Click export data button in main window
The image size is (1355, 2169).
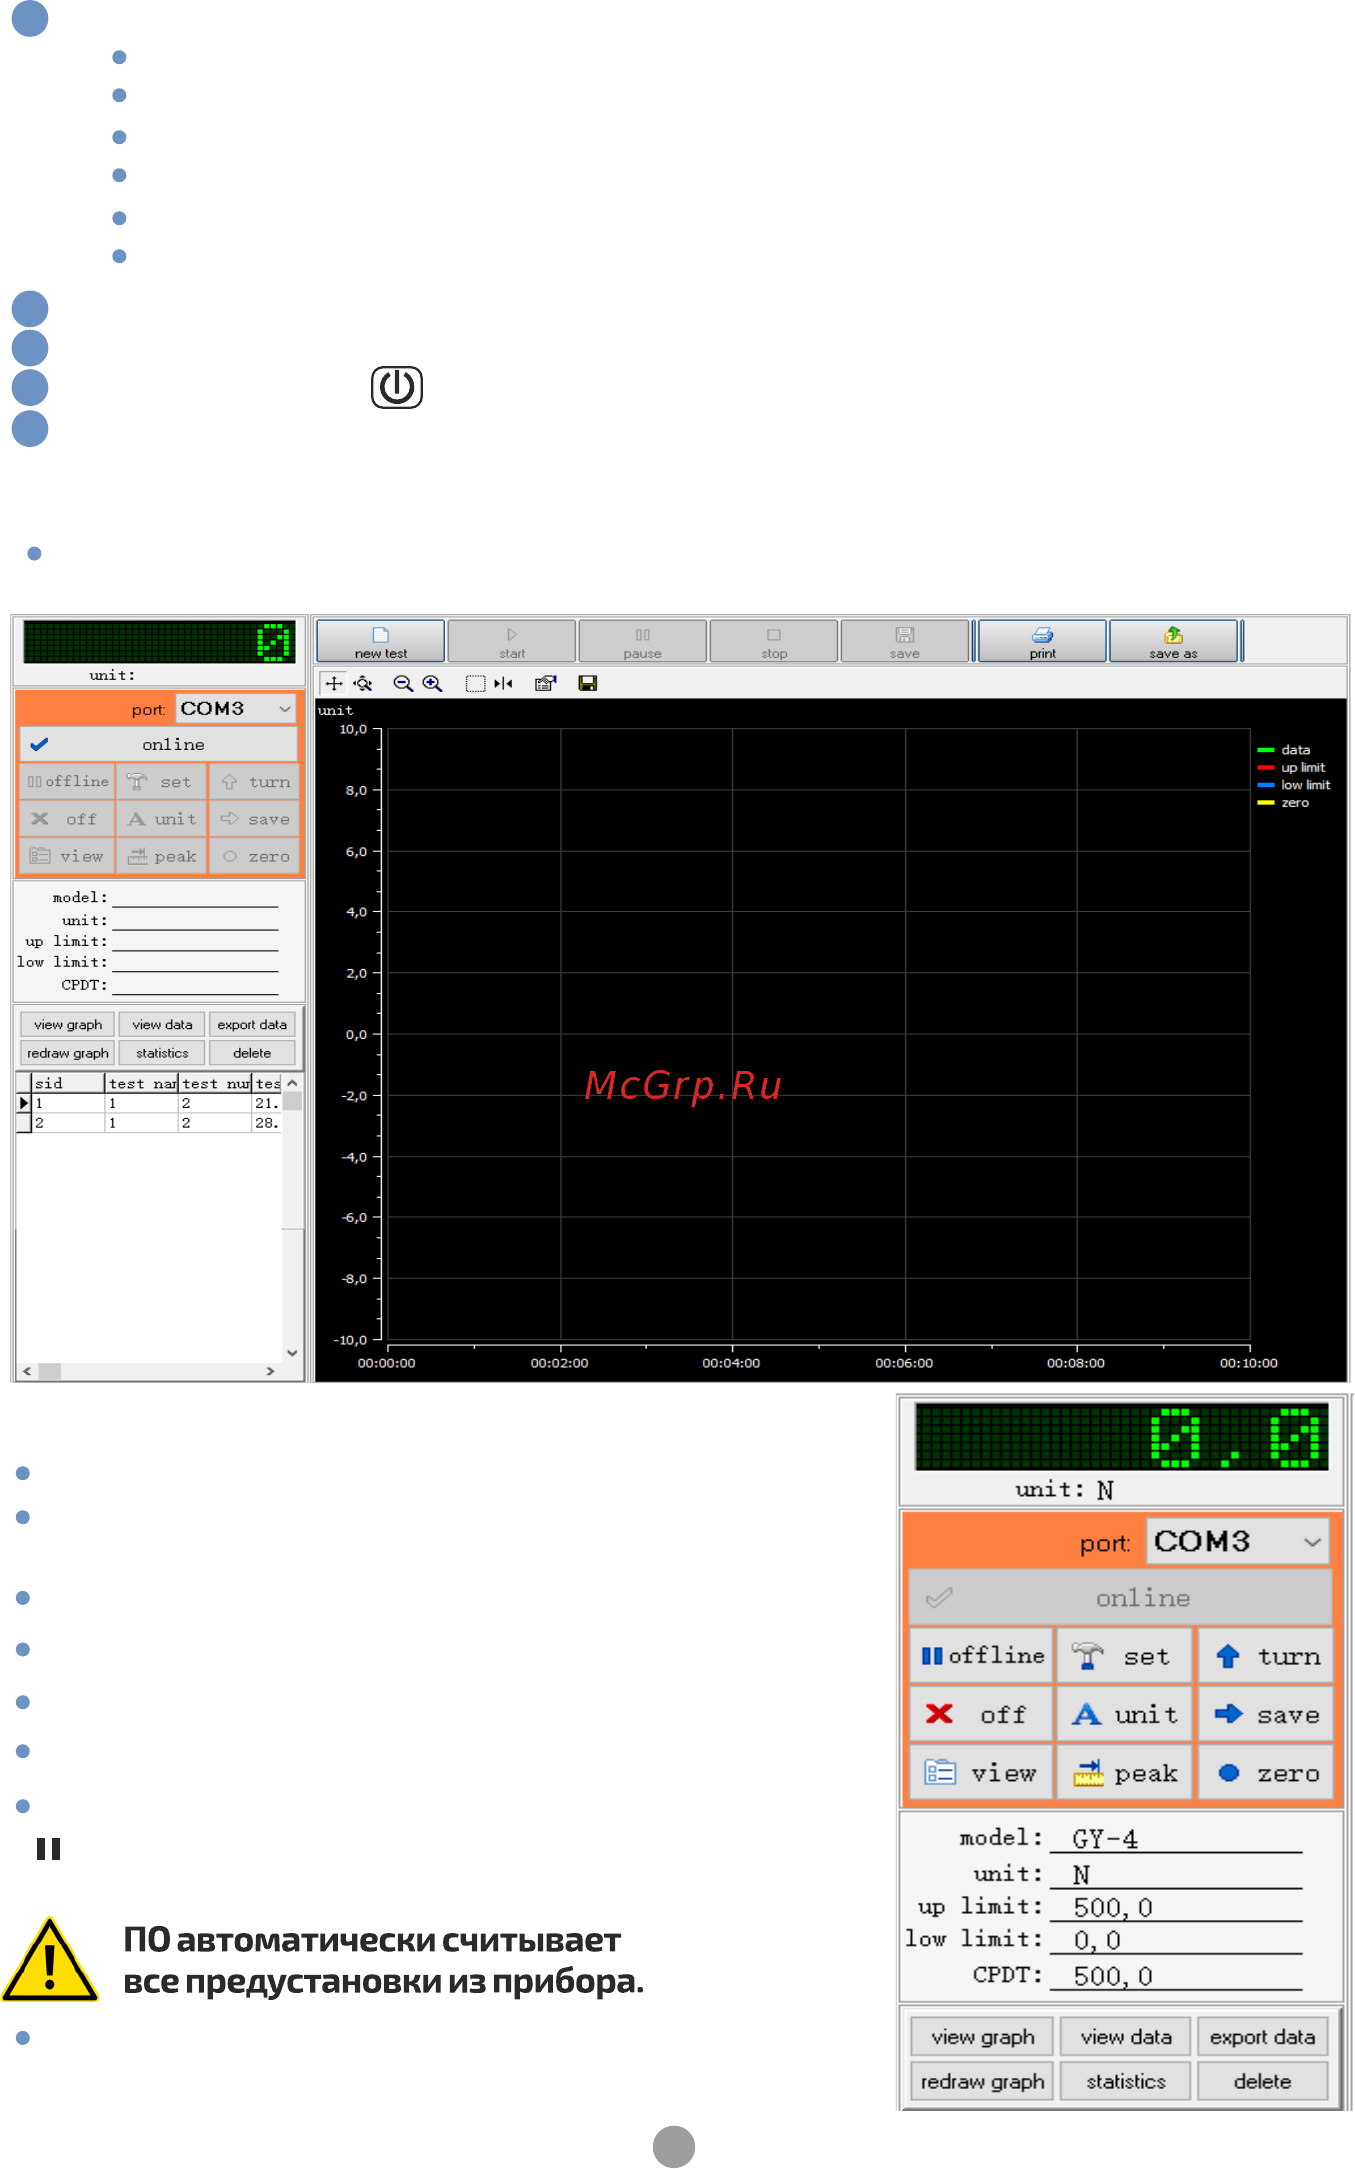(252, 1025)
